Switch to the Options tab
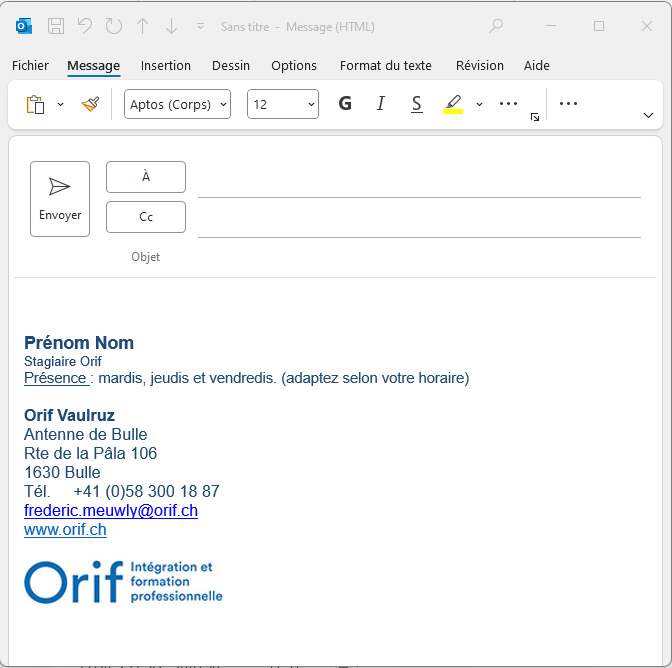Image resolution: width=672 pixels, height=668 pixels. click(x=294, y=66)
